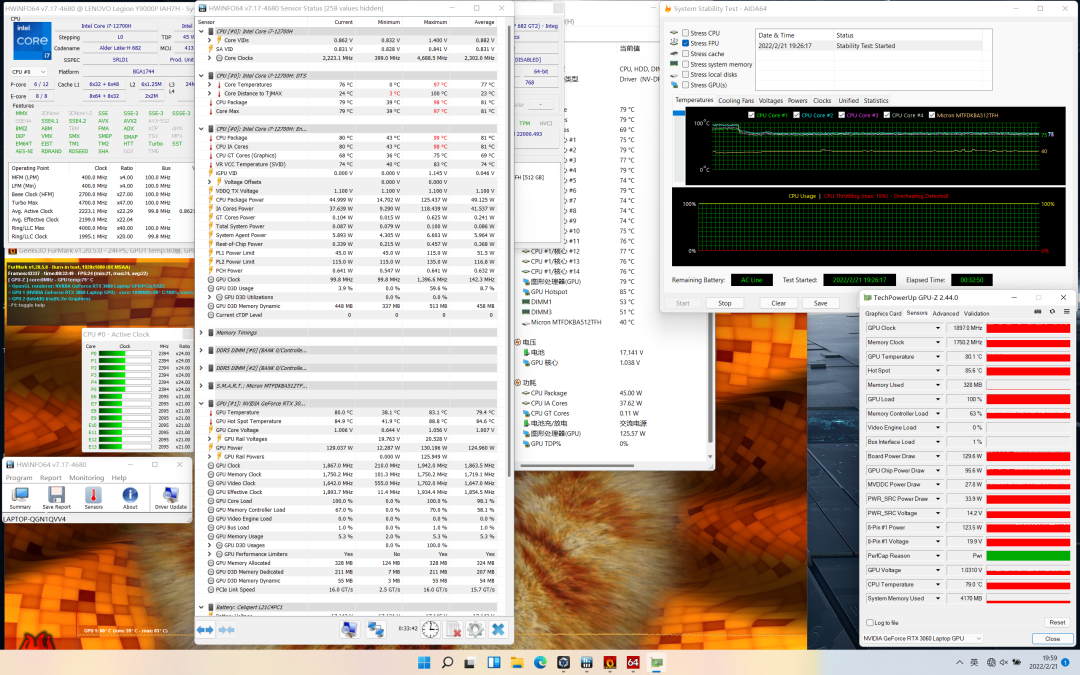
Task: Reset sensor clock timer icon
Action: pyautogui.click(x=430, y=629)
